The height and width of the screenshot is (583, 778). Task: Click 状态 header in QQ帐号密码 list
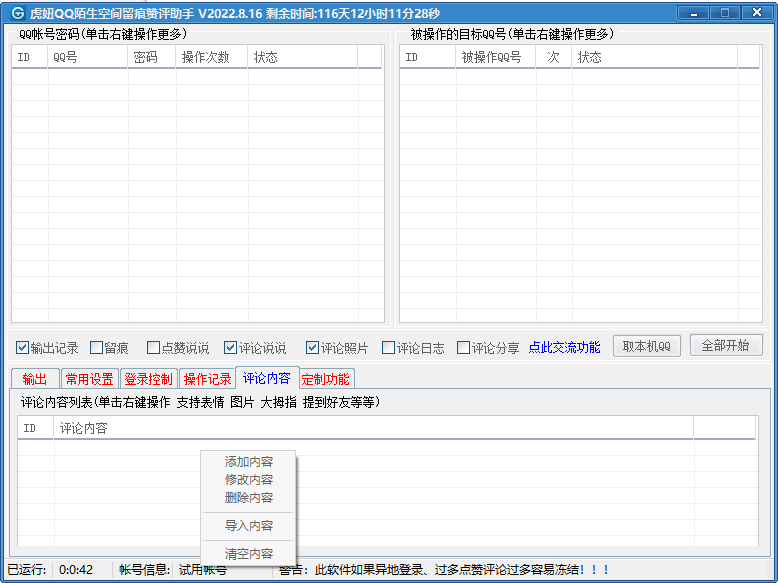(x=303, y=57)
